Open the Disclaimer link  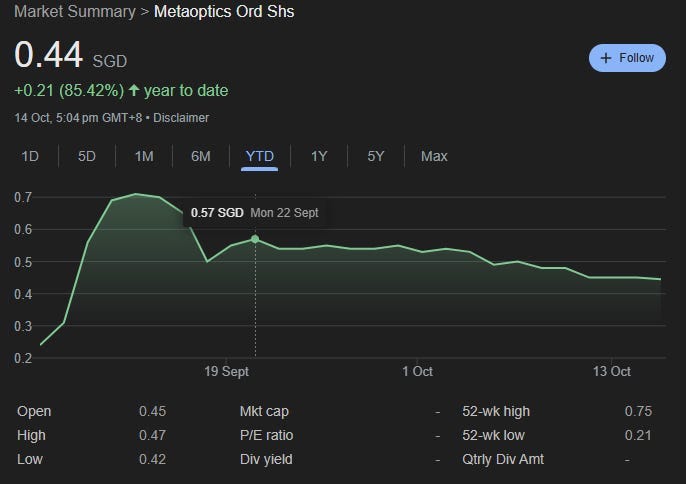coord(181,118)
